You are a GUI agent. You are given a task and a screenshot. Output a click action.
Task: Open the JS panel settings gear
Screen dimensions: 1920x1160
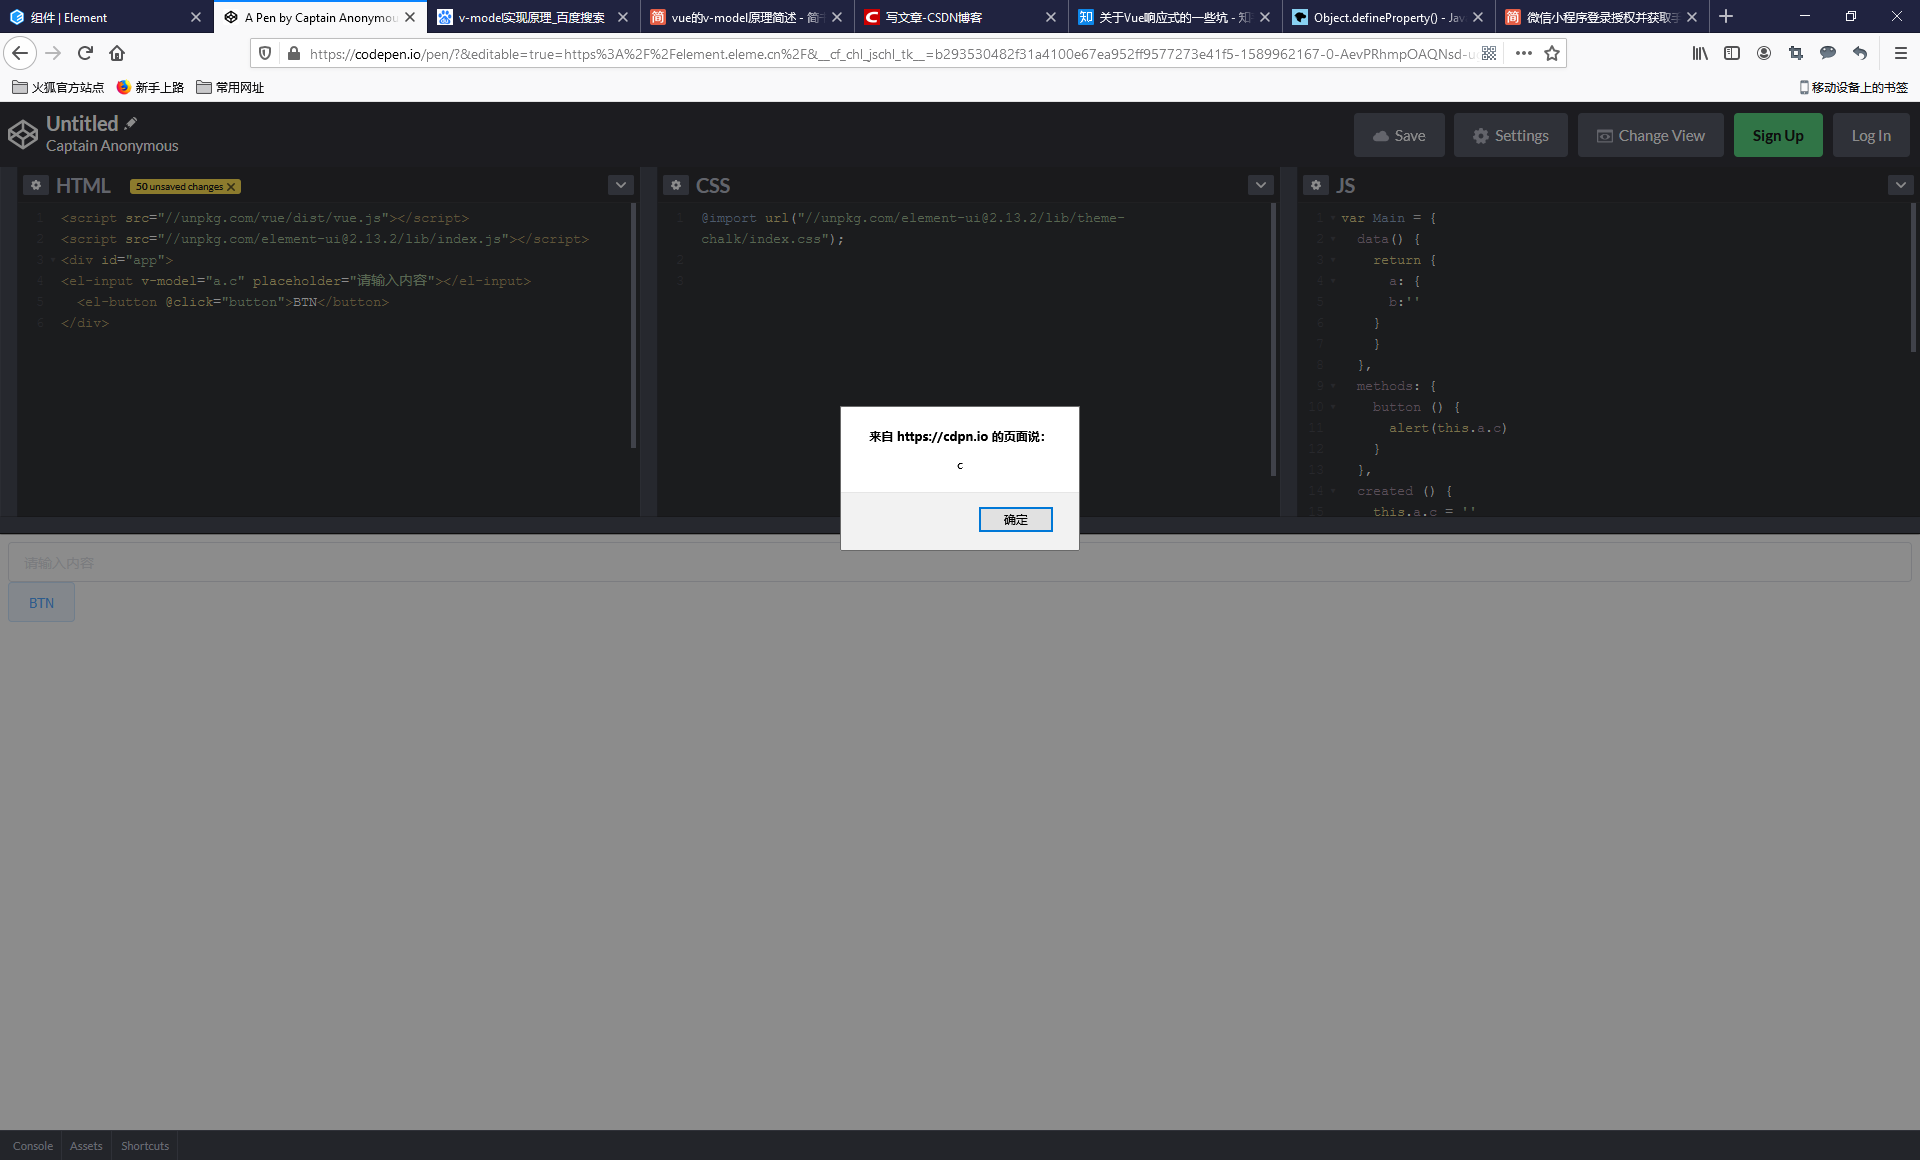1315,185
